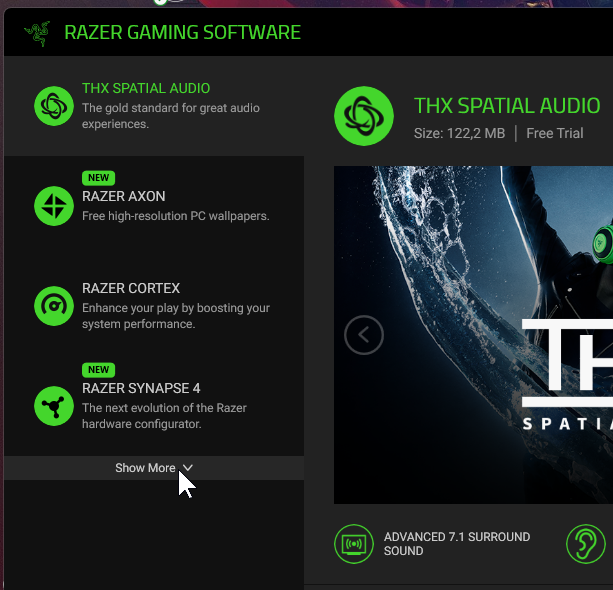613x590 pixels.
Task: Select the Razer Synapse 4 icon
Action: [54, 406]
